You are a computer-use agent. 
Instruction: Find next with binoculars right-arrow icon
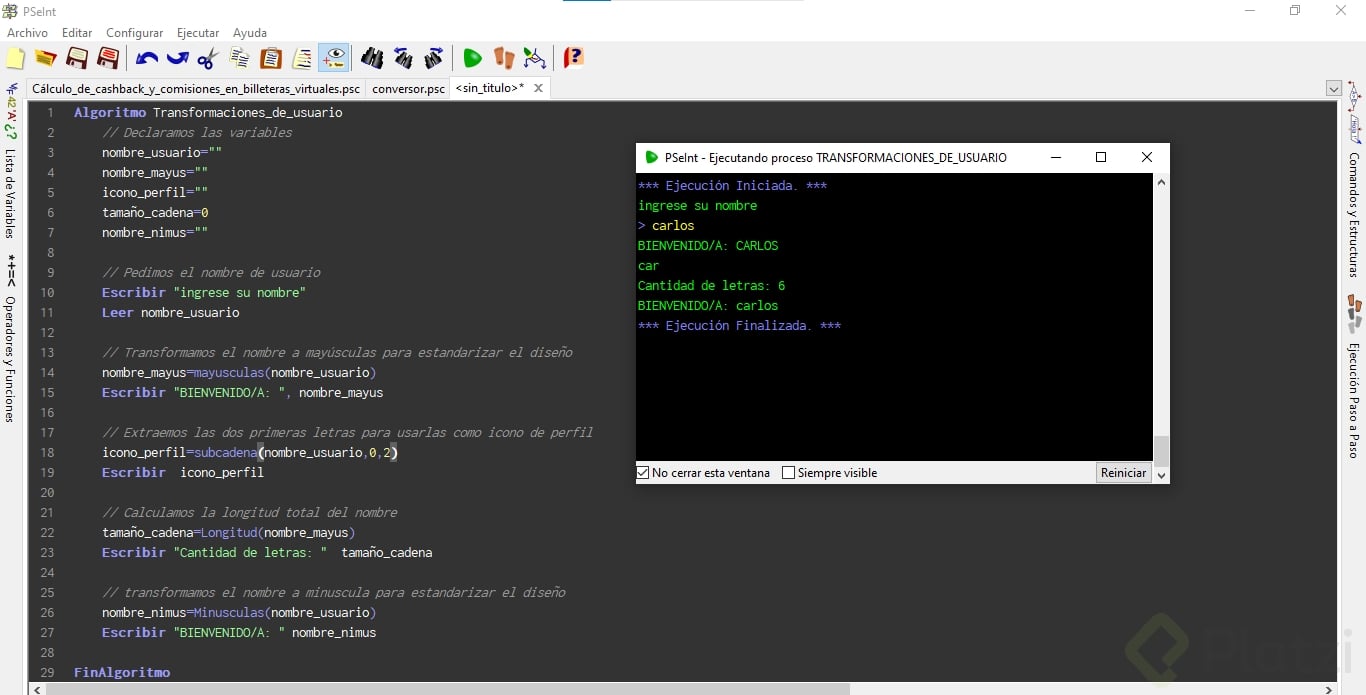[434, 58]
